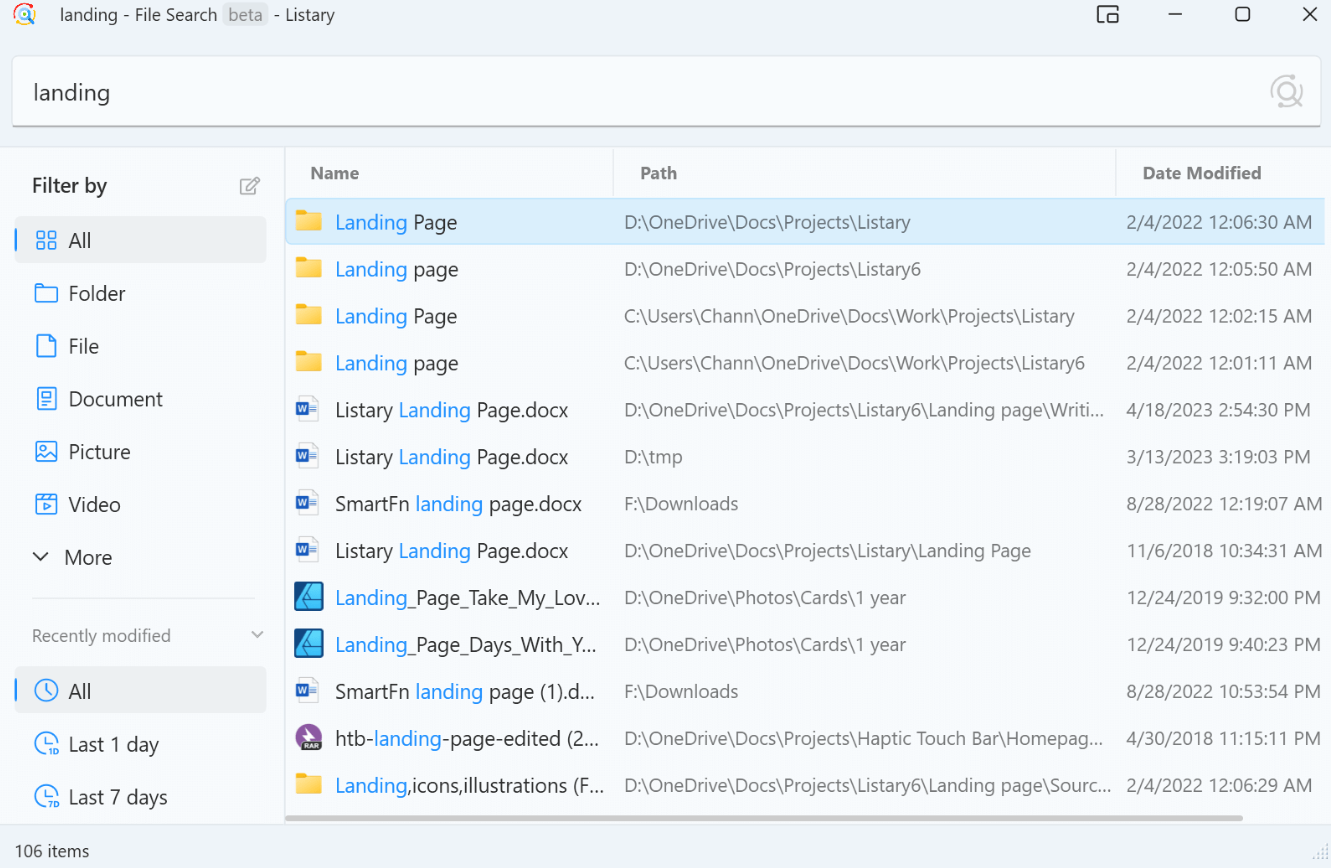Click folder icon of Listary Landing Page result
The image size is (1331, 868).
coord(309,222)
